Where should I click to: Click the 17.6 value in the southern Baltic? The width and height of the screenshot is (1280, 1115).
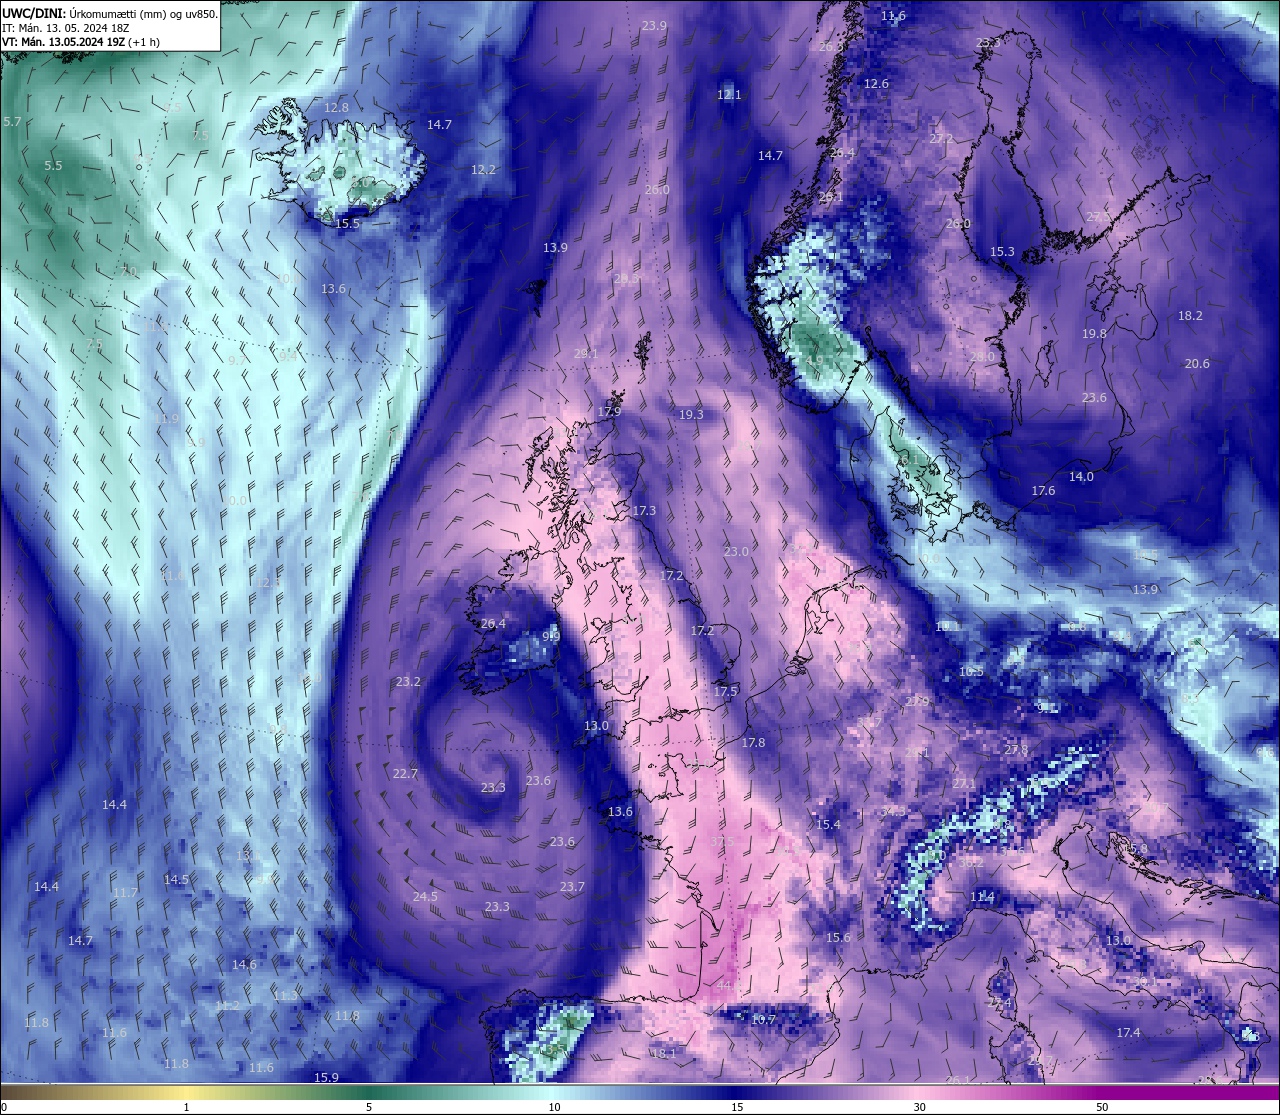pyautogui.click(x=1043, y=491)
